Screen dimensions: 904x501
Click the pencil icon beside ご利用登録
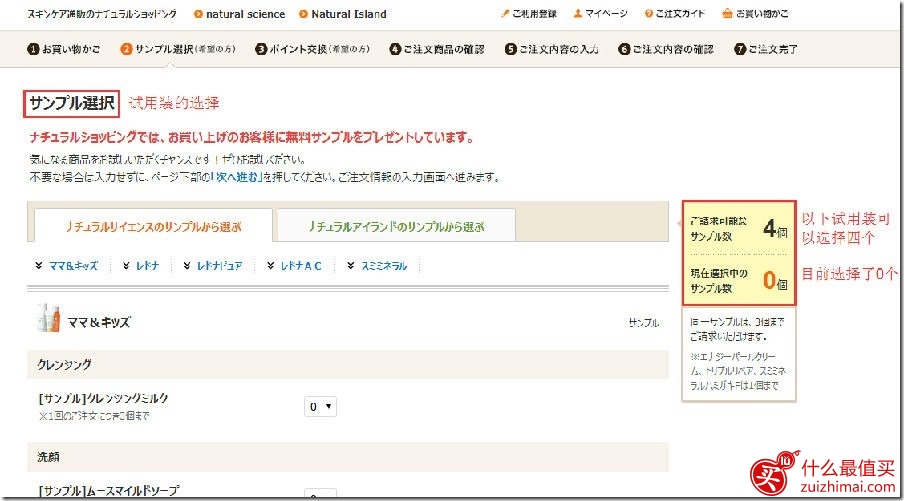tap(505, 13)
